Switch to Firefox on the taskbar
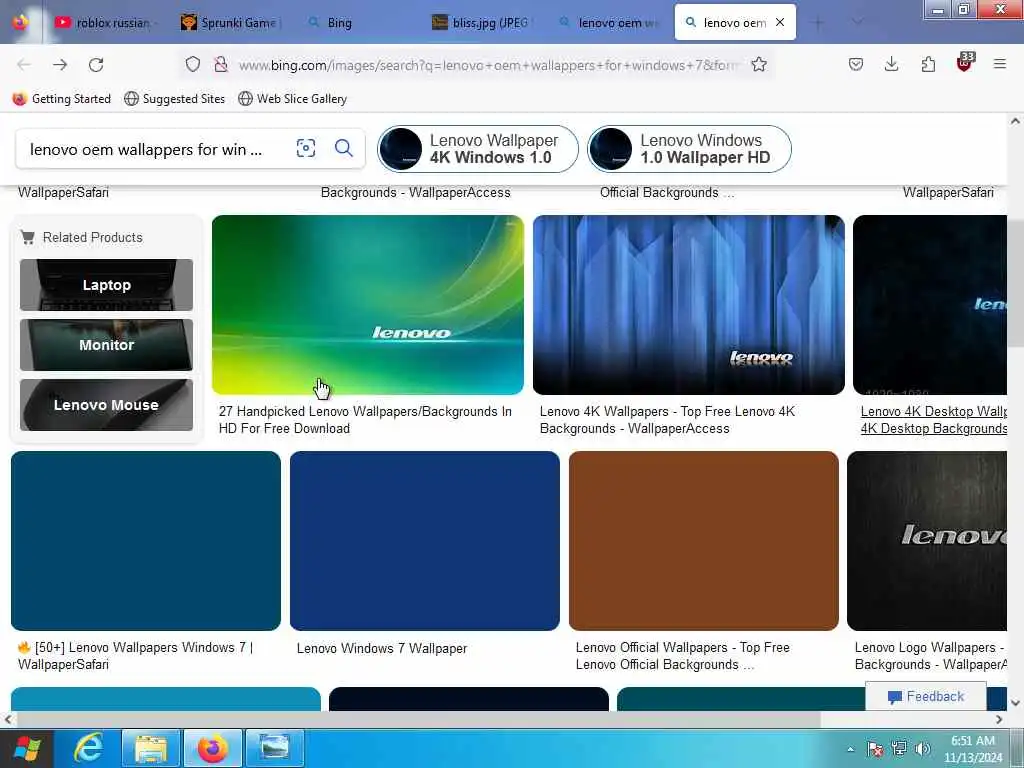 213,748
